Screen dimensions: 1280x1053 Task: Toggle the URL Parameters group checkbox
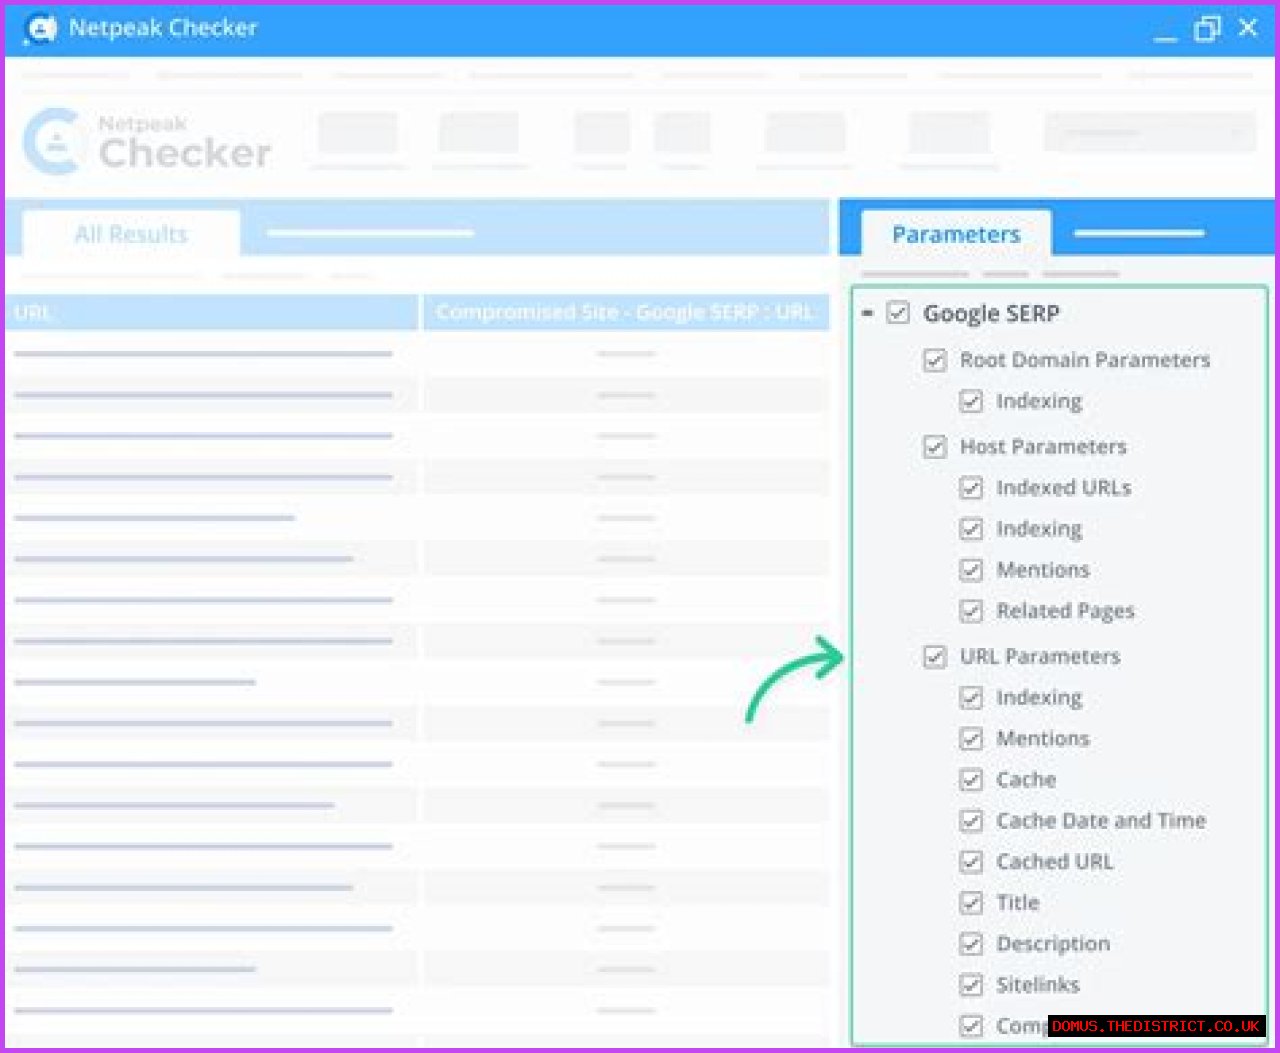click(935, 657)
